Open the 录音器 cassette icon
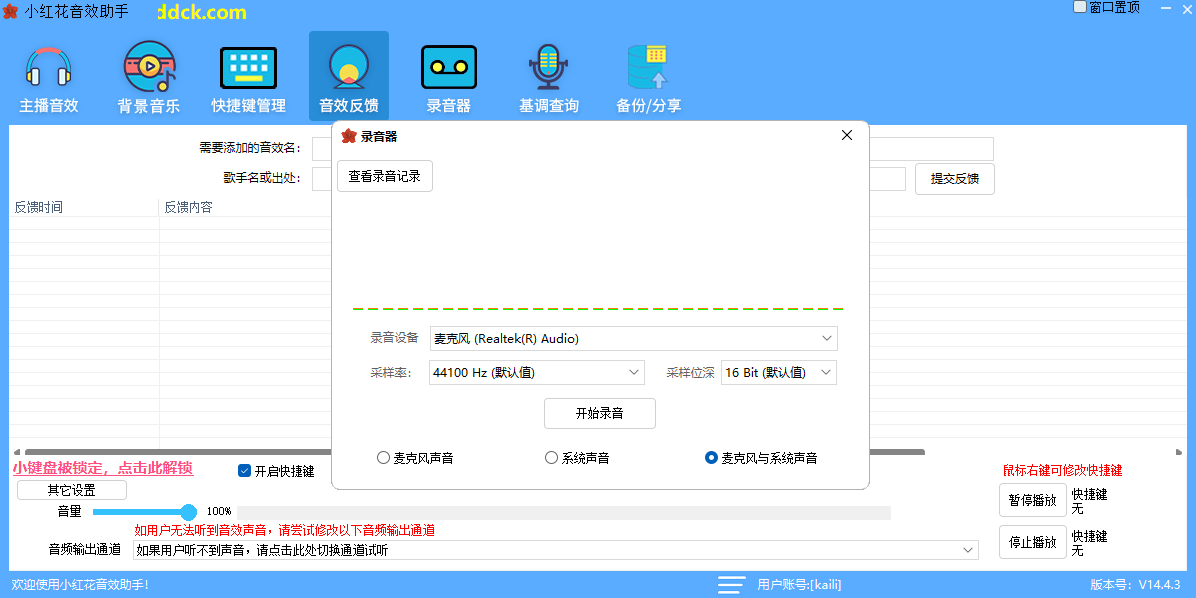 click(448, 68)
